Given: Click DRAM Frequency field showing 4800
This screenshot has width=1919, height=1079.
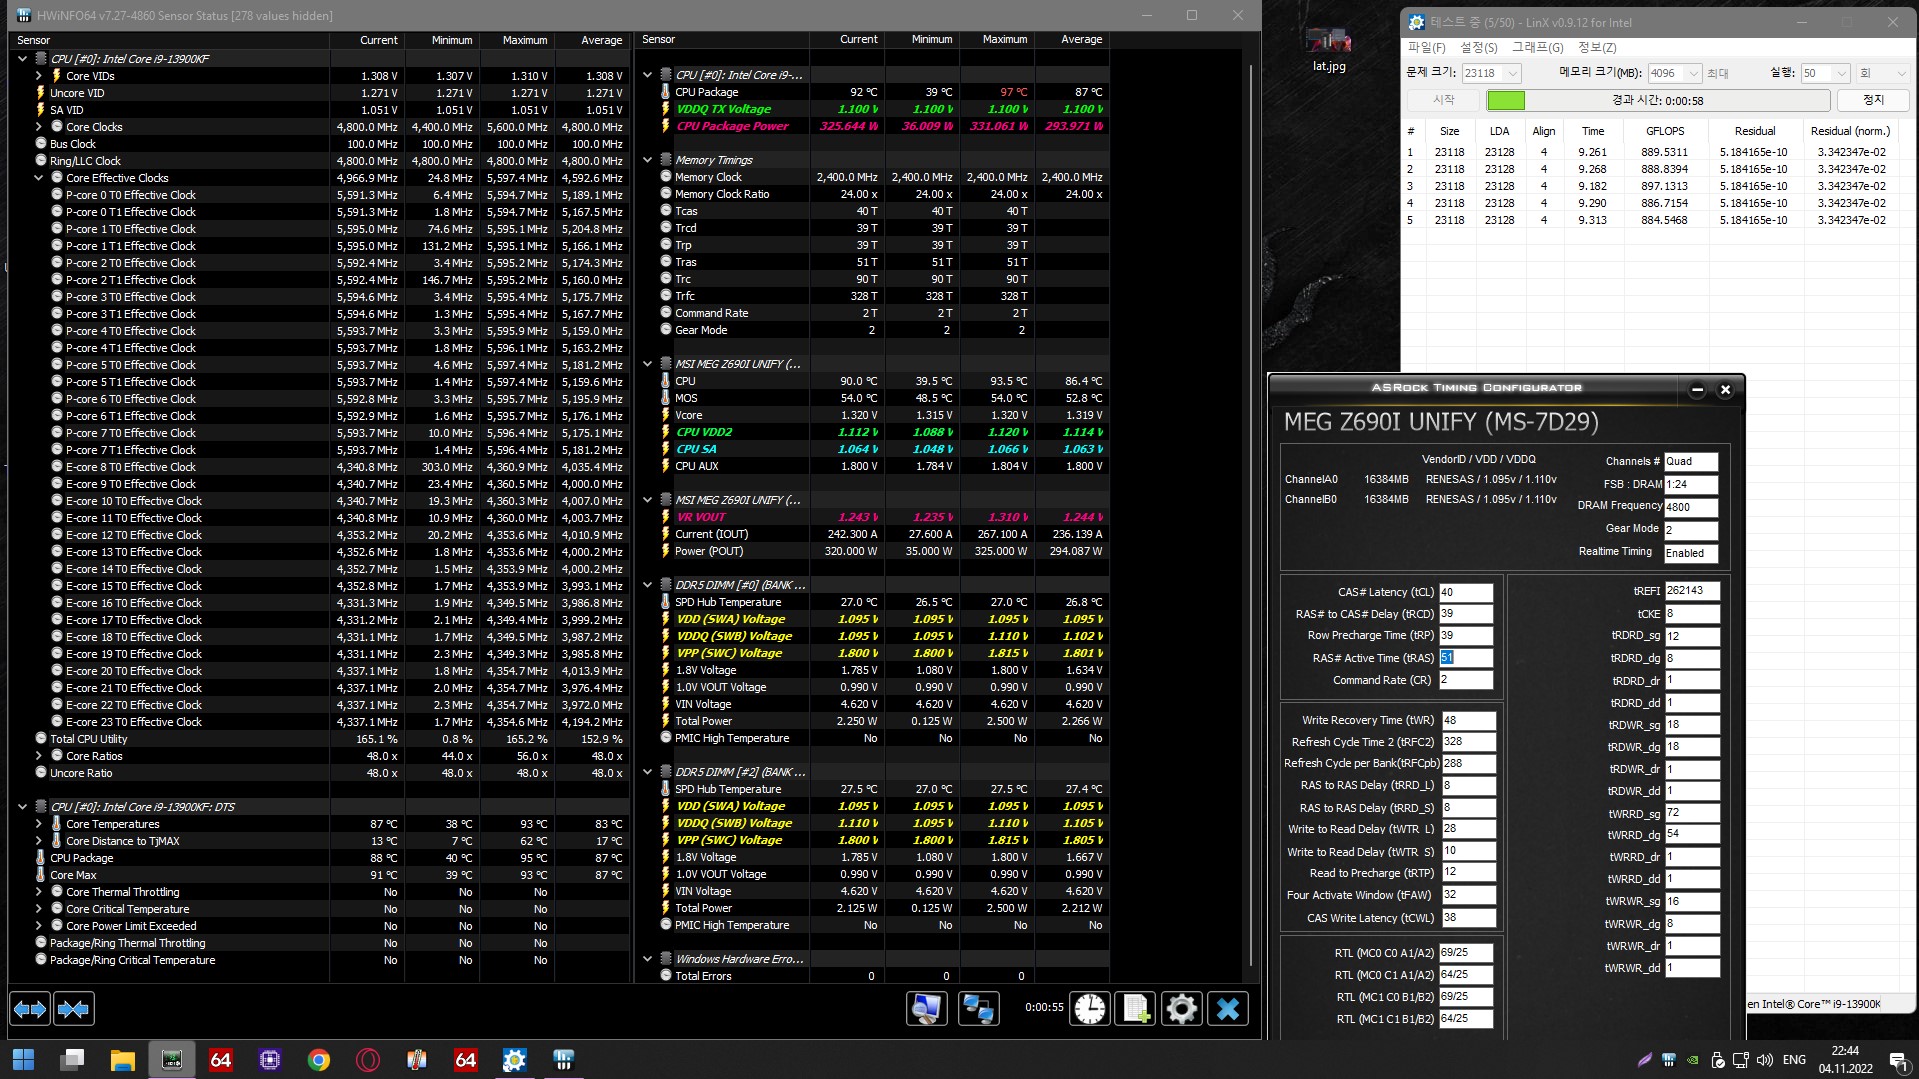Looking at the screenshot, I should coord(1691,507).
